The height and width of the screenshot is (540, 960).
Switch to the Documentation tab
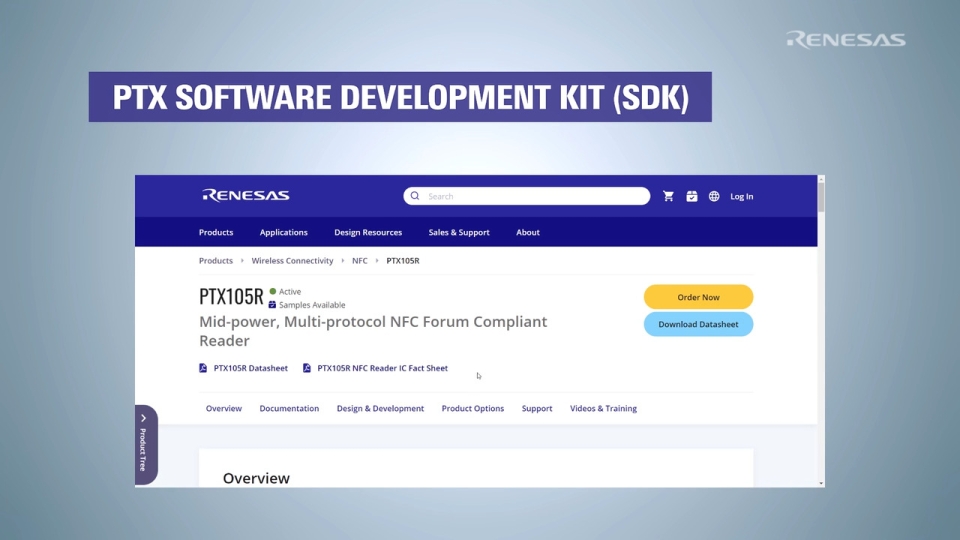[x=289, y=408]
